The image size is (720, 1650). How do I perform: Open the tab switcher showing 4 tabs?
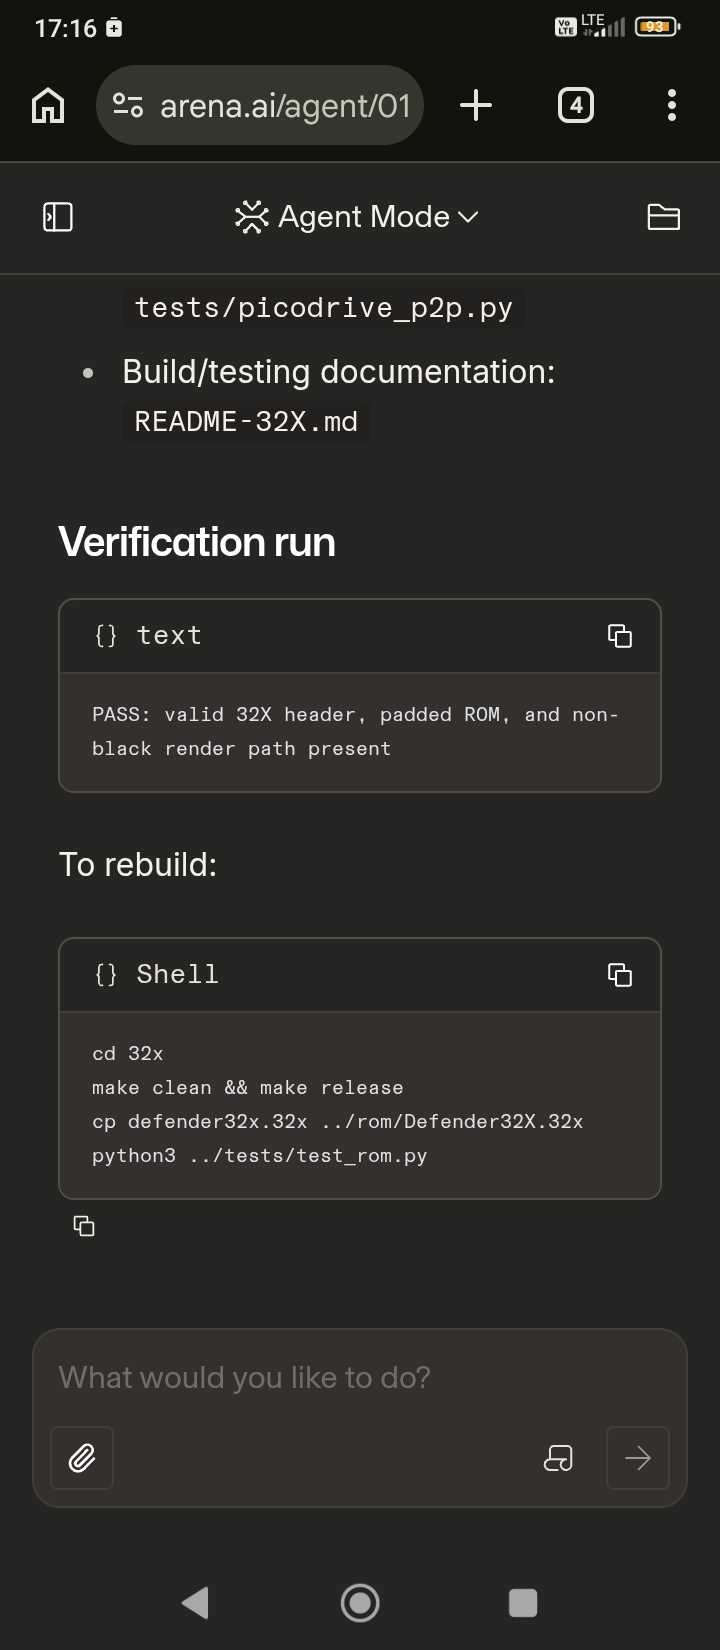click(575, 105)
